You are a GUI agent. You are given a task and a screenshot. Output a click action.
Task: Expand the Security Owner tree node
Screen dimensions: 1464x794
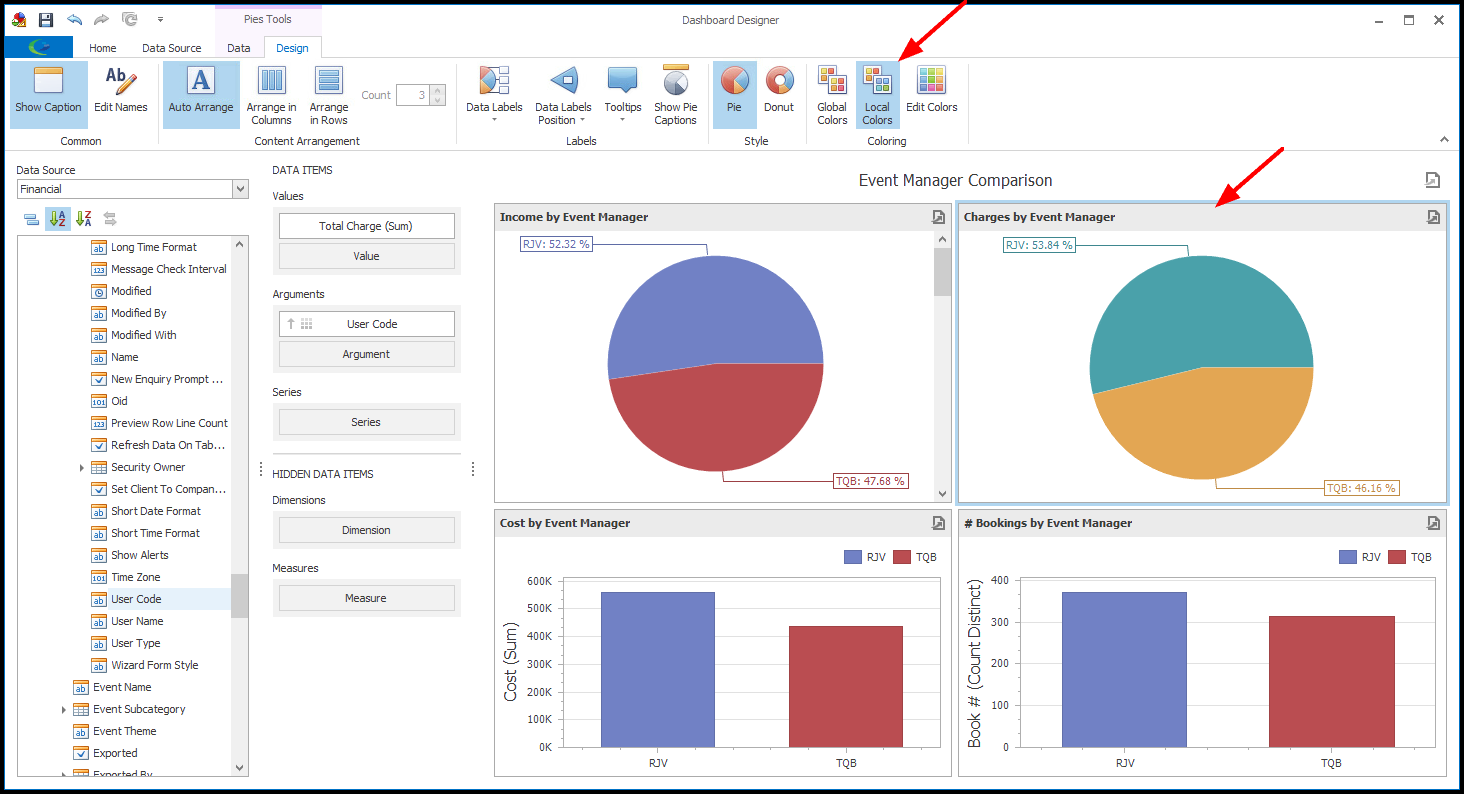tap(82, 467)
